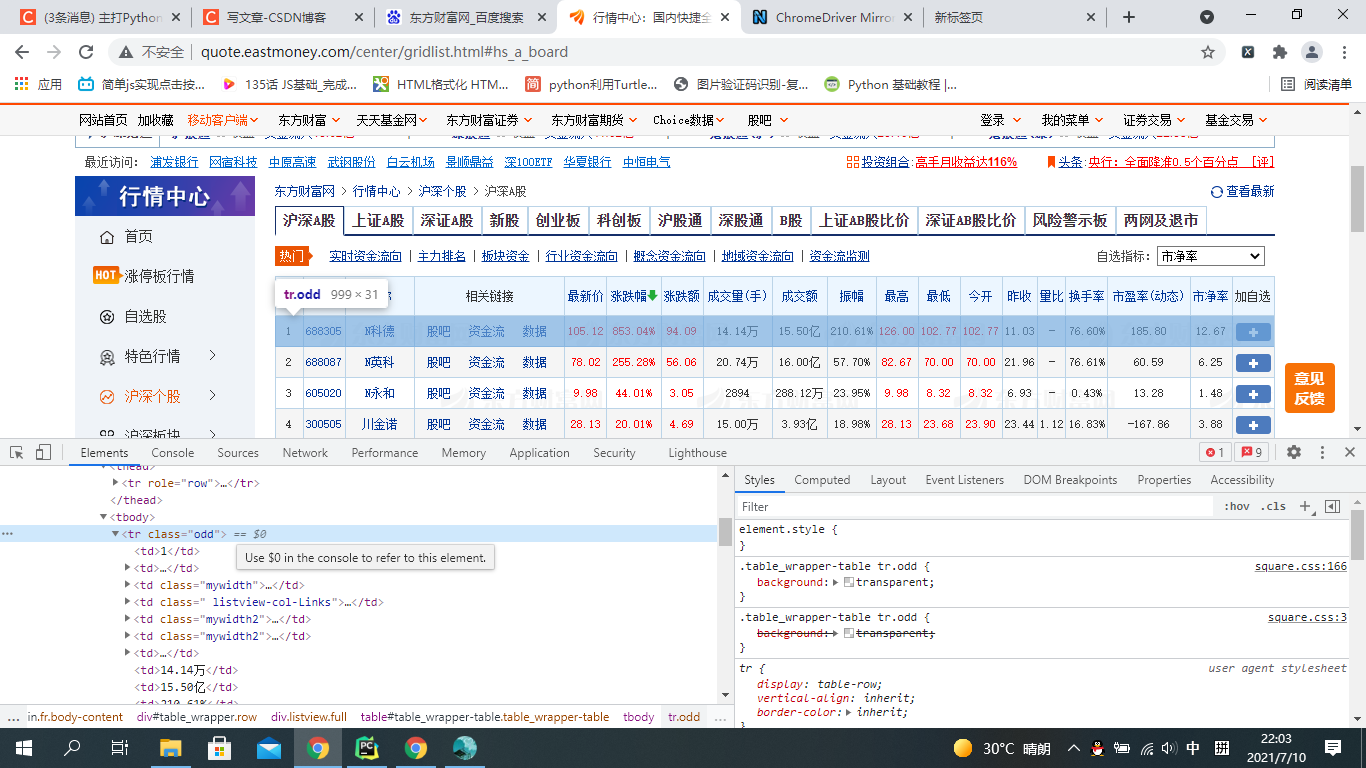The image size is (1366, 768).
Task: Collapse the tbody node in the DOM tree
Action: [103, 517]
